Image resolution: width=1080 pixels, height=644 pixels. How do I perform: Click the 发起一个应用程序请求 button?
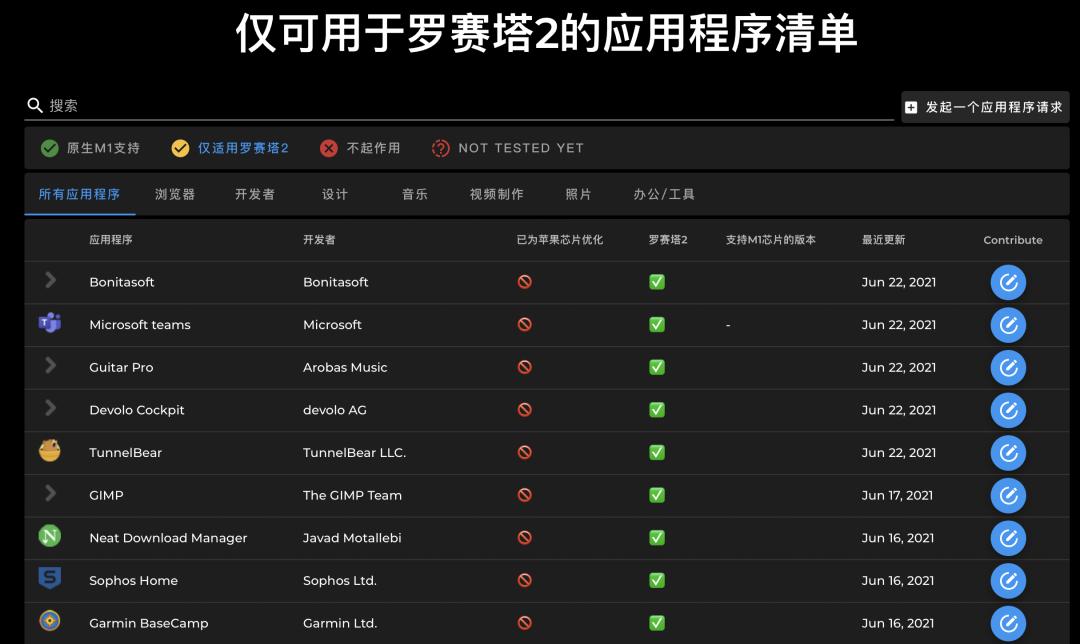[985, 106]
